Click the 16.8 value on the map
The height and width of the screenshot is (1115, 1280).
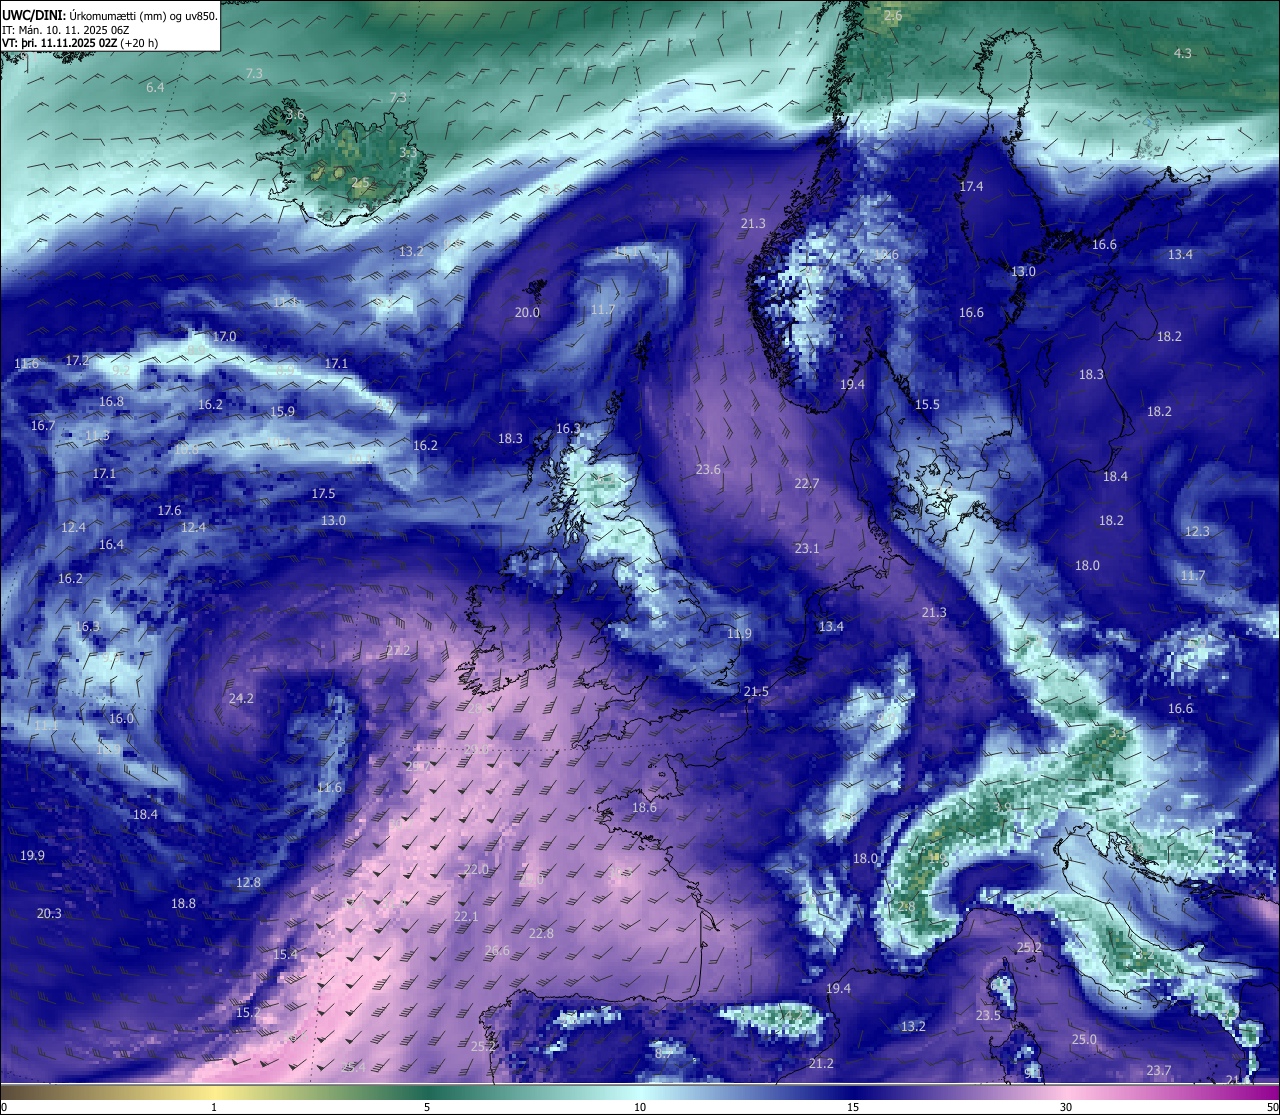[111, 402]
